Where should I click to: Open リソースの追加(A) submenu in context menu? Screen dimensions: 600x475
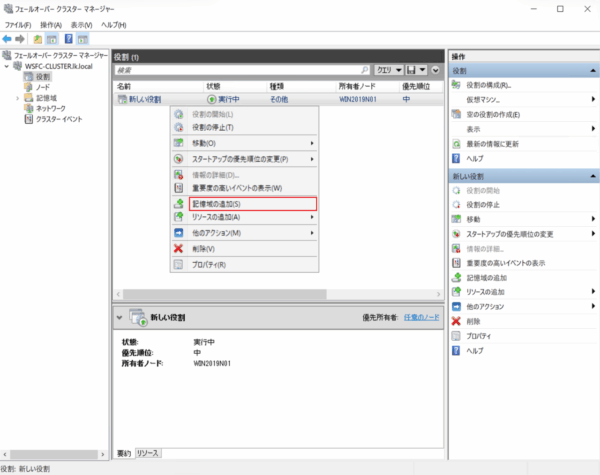click(x=245, y=217)
